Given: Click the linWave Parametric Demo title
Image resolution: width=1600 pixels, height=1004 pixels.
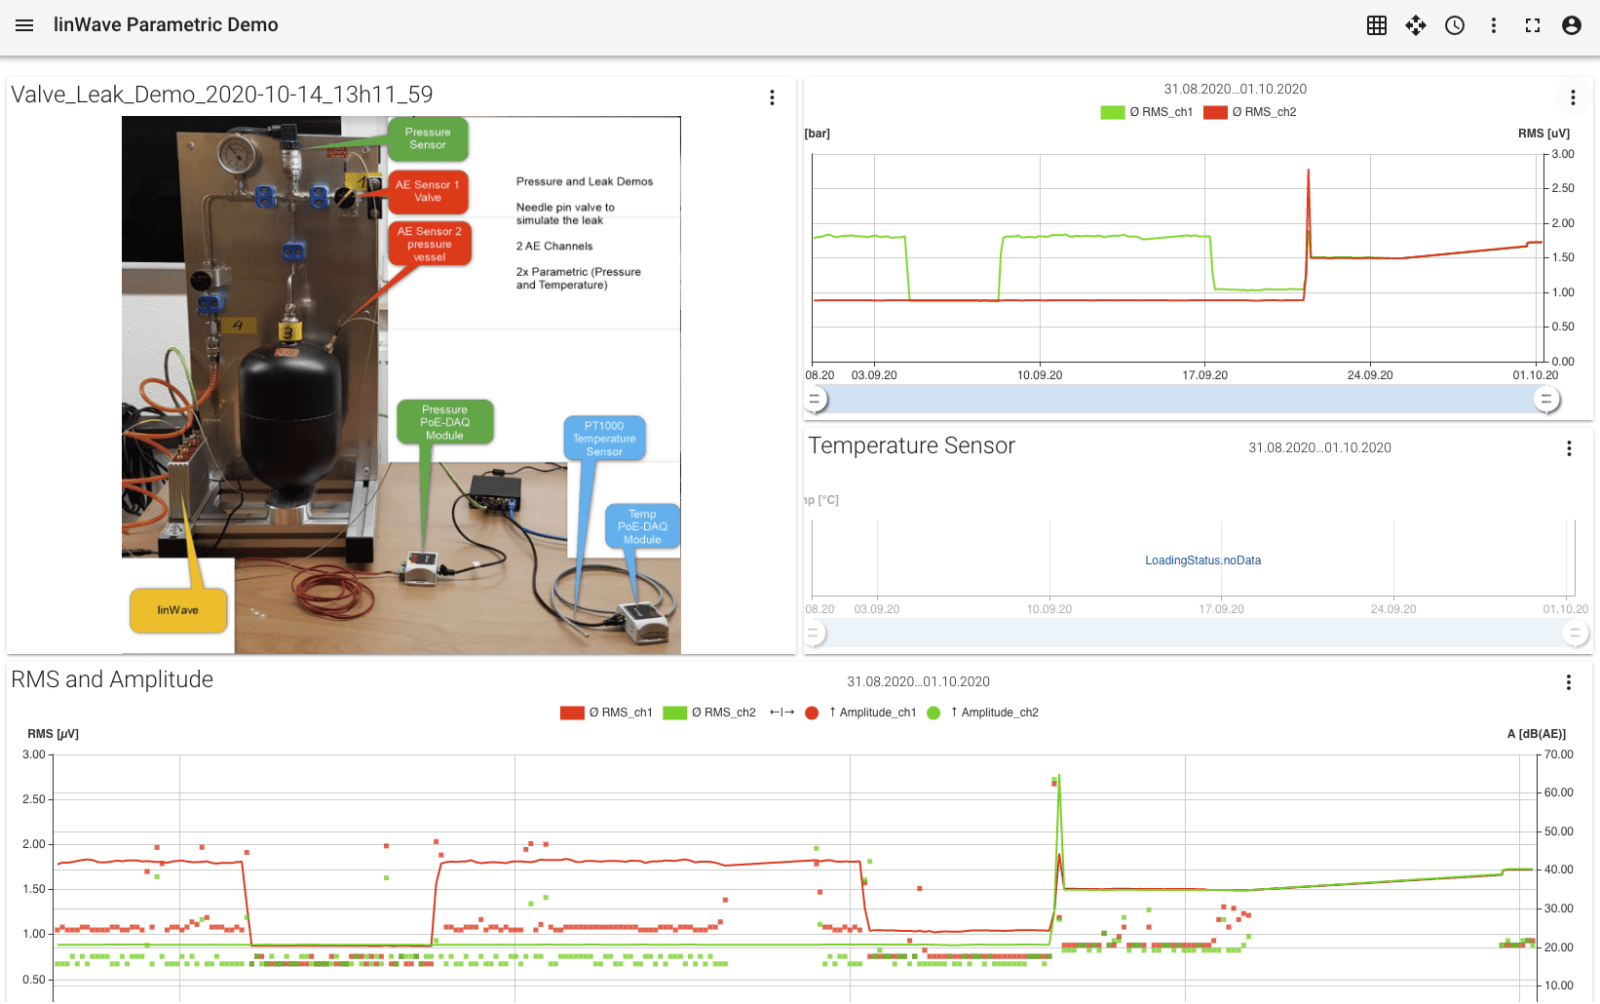Looking at the screenshot, I should pyautogui.click(x=166, y=25).
